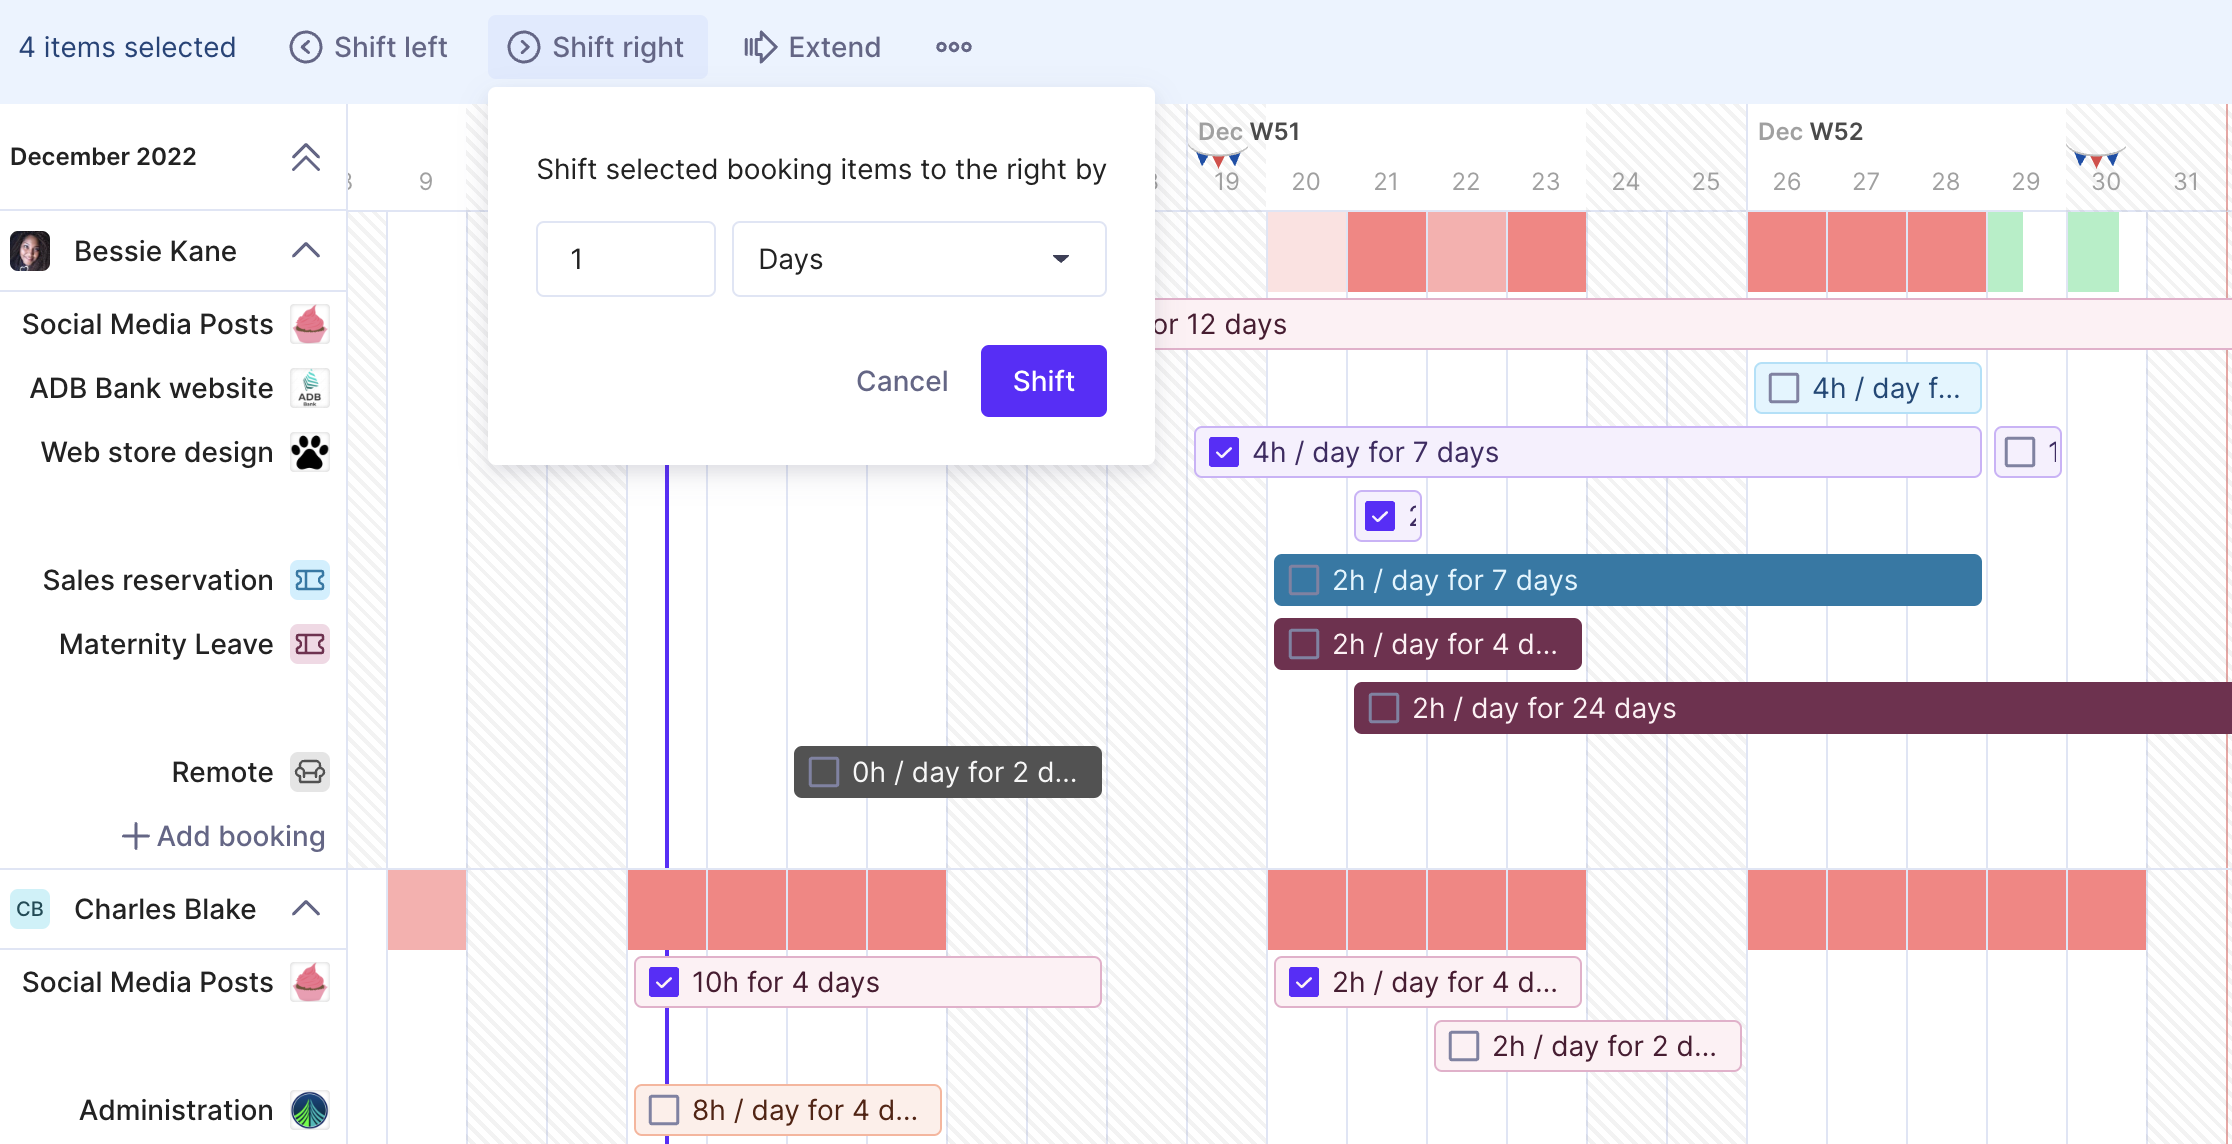The width and height of the screenshot is (2232, 1144).
Task: Click the Administration project icon
Action: tap(310, 1110)
